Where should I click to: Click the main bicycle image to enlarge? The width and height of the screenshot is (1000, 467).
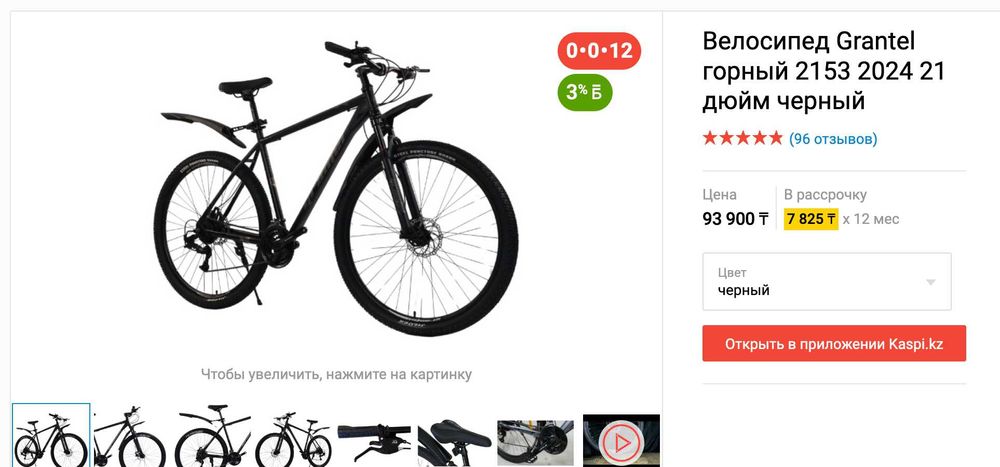[336, 188]
